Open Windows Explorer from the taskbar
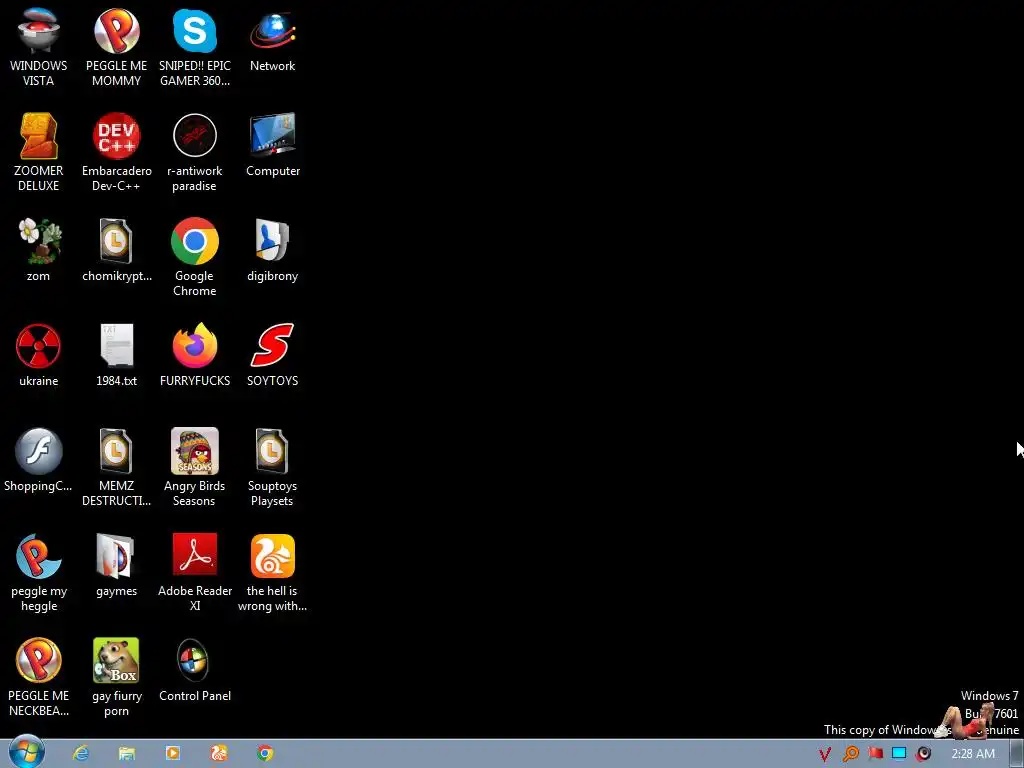1024x768 pixels. pos(127,754)
